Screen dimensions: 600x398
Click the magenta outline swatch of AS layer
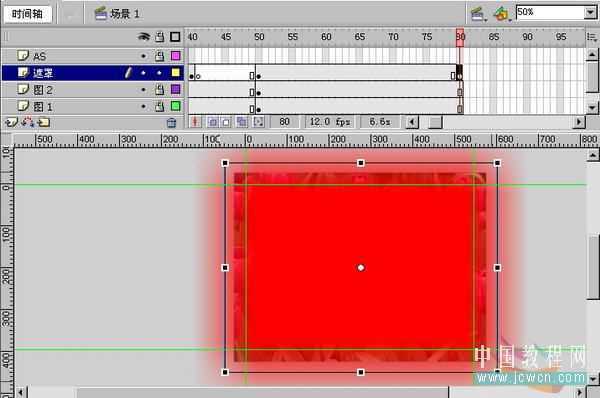pyautogui.click(x=176, y=56)
